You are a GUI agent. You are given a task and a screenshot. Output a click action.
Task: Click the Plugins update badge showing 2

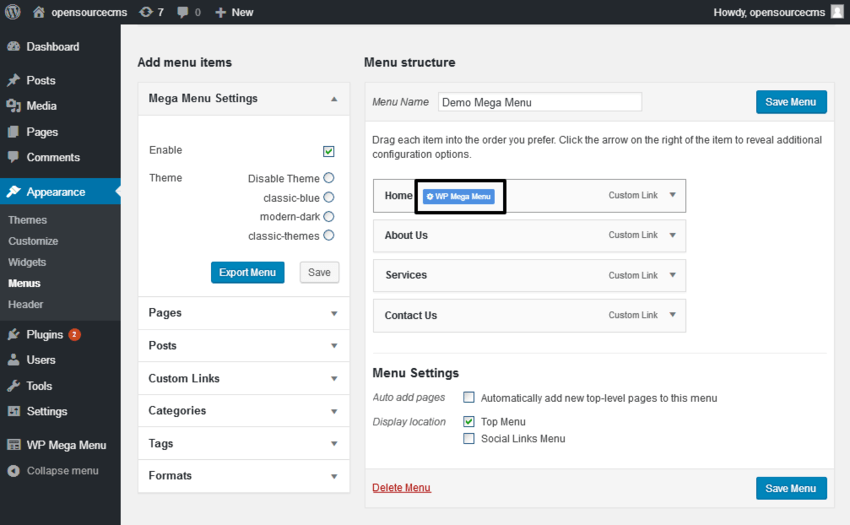tap(74, 335)
